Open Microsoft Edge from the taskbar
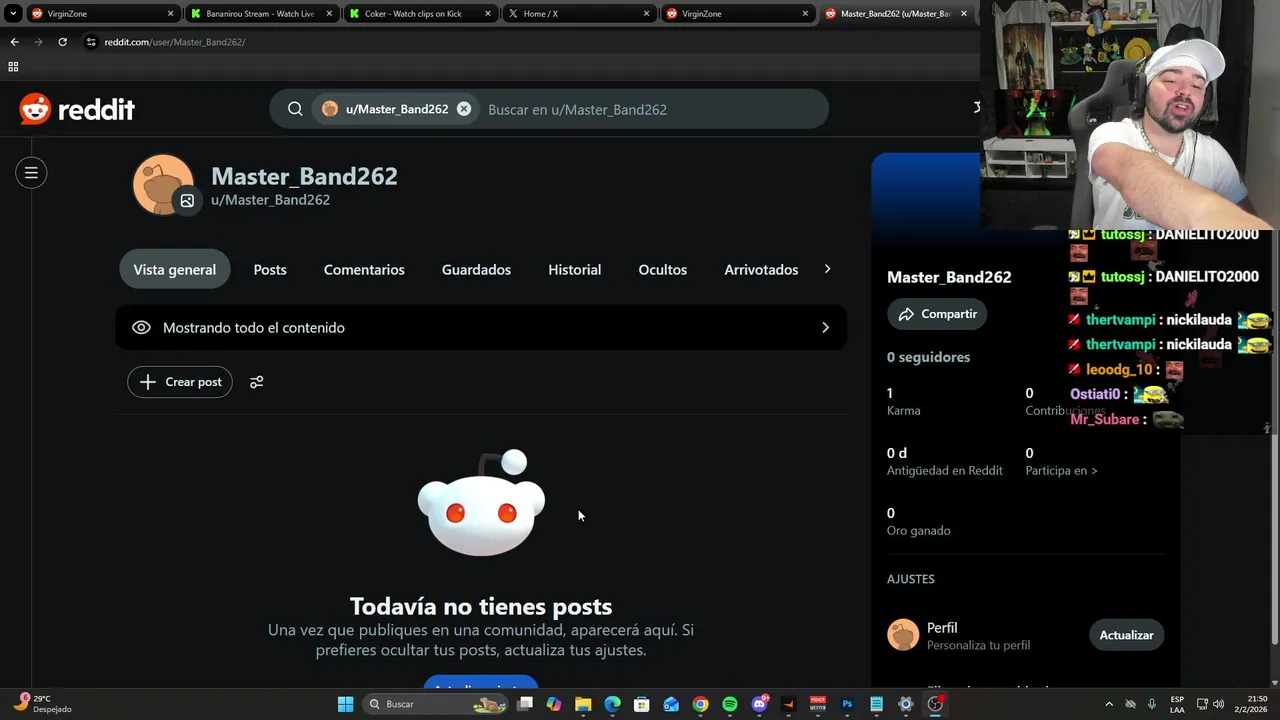 612,704
